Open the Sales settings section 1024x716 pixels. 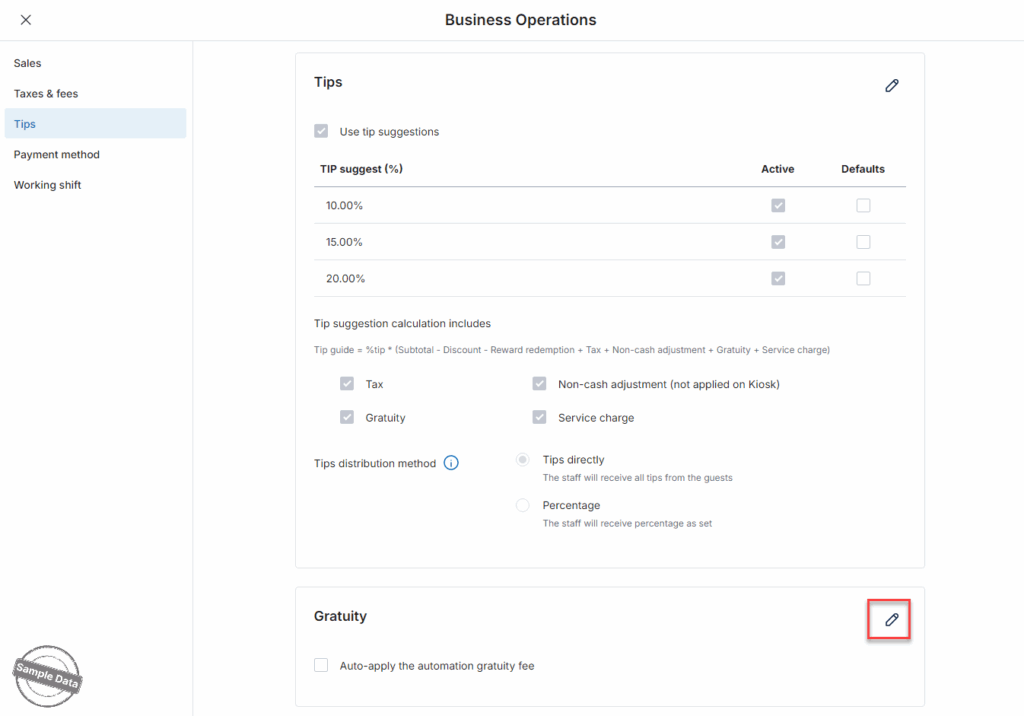pos(28,63)
